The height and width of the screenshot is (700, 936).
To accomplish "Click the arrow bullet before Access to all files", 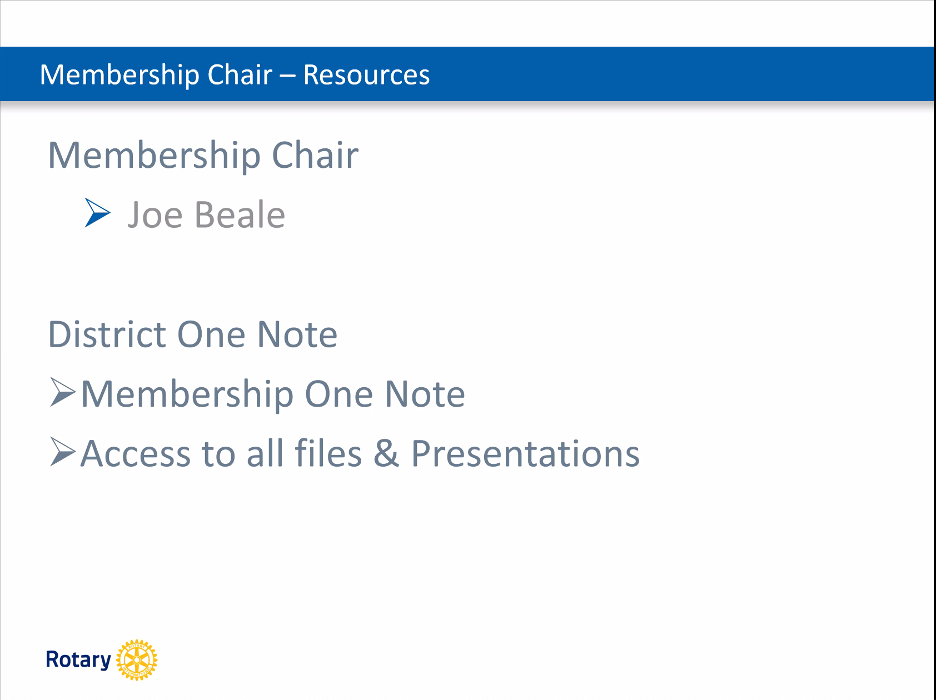I will (63, 454).
